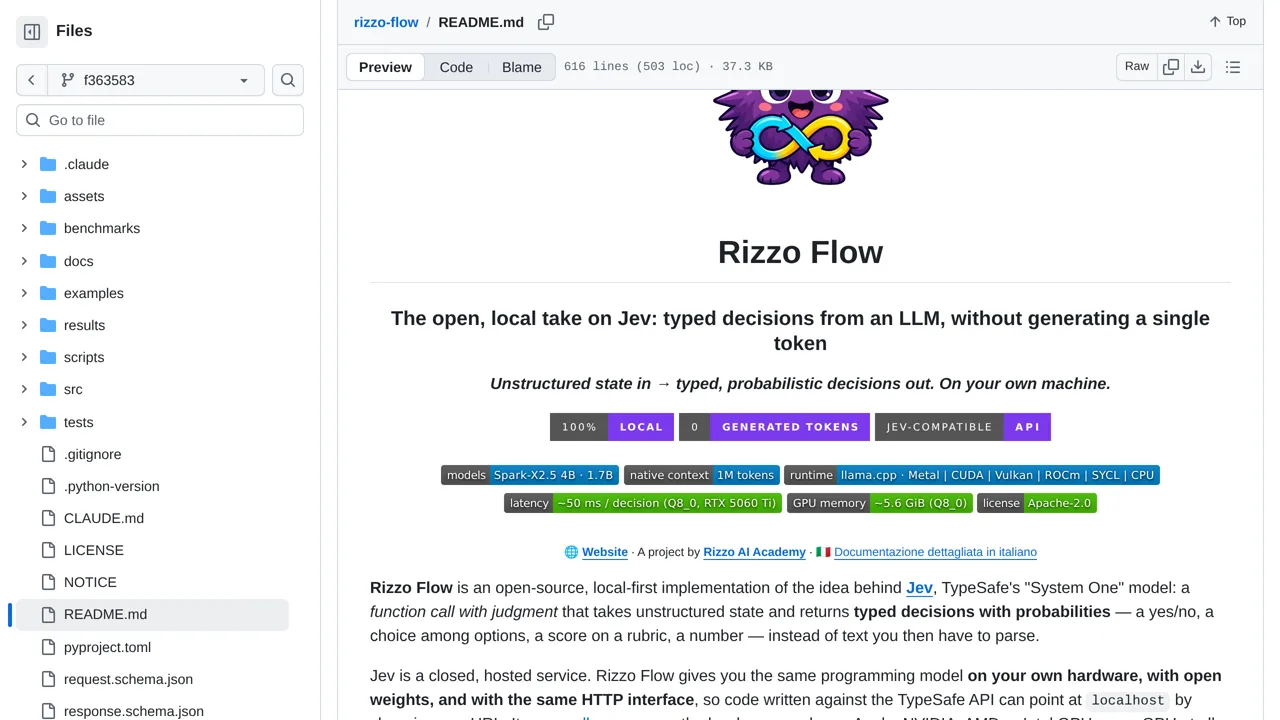The image size is (1280, 720).
Task: Download the raw file icon
Action: click(x=1198, y=67)
